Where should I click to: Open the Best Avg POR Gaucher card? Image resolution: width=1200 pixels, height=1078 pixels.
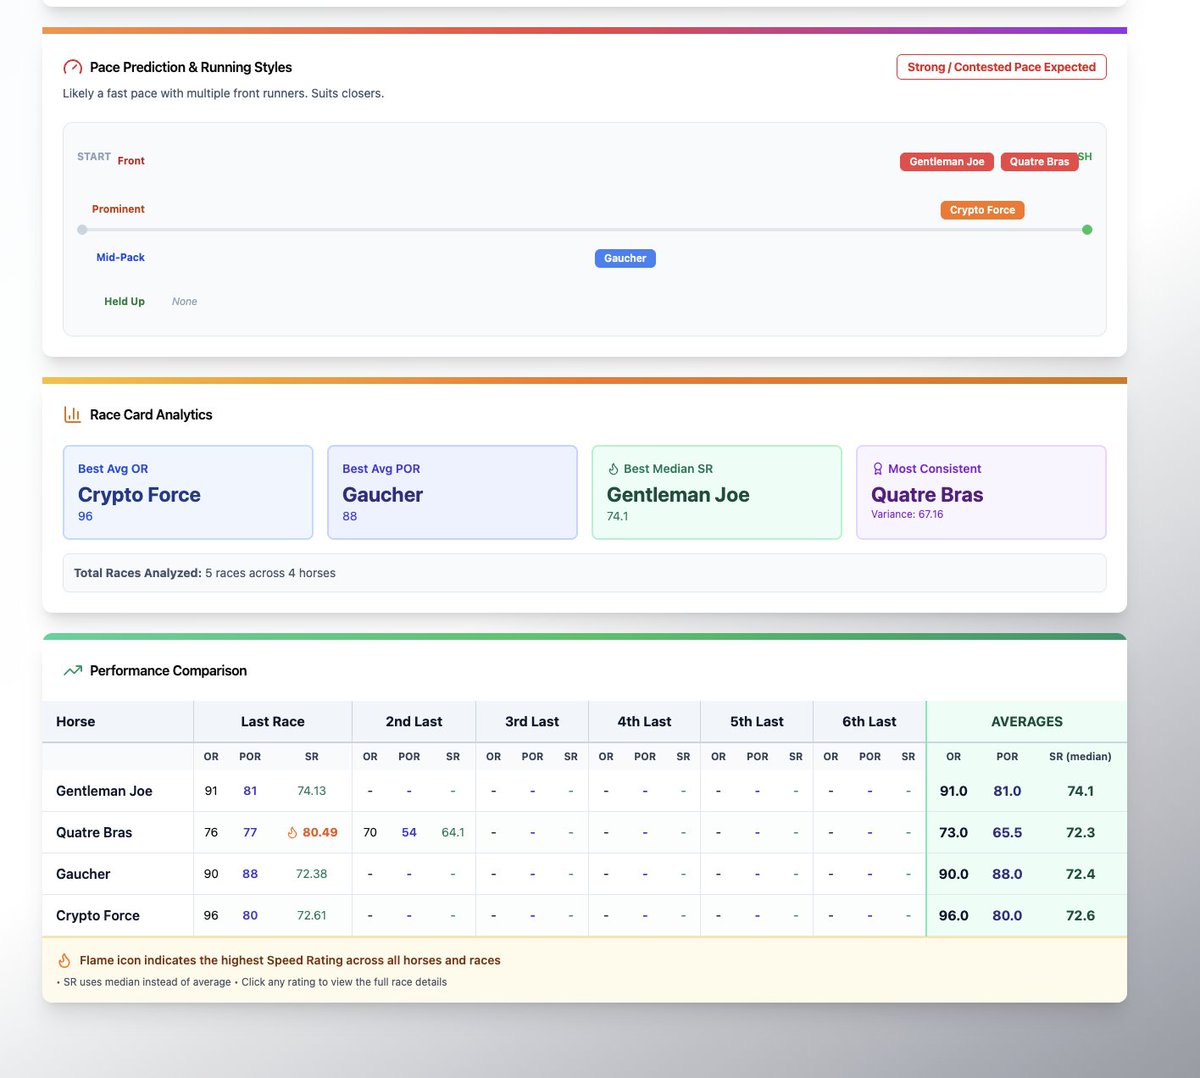452,492
